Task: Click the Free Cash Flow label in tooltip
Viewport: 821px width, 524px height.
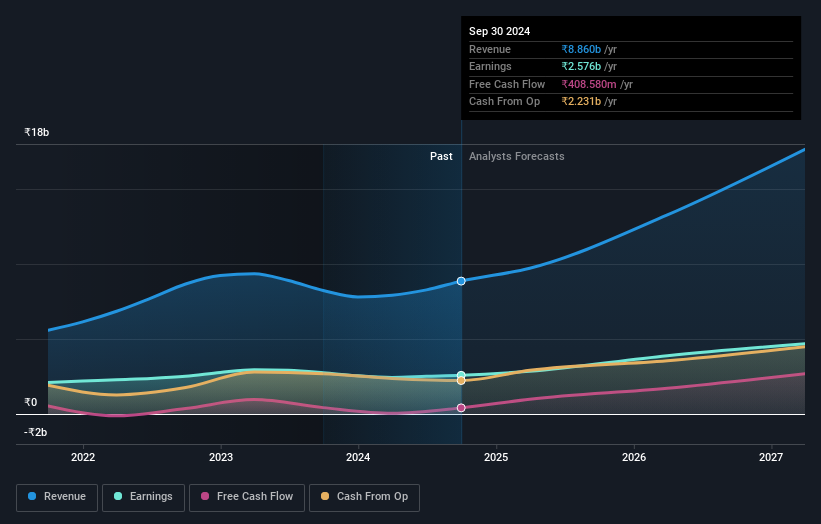Action: [x=507, y=84]
